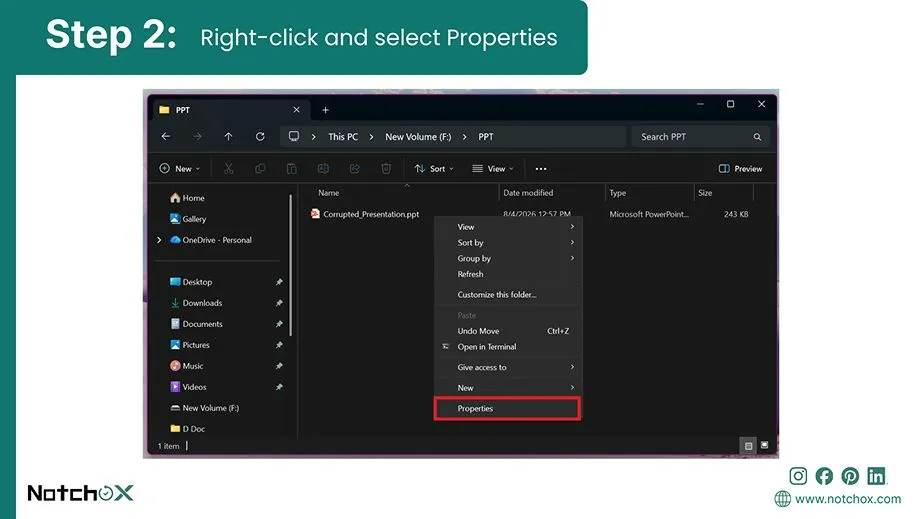The image size is (922, 519).
Task: Refresh the folder using the toolbar icon
Action: coord(260,136)
